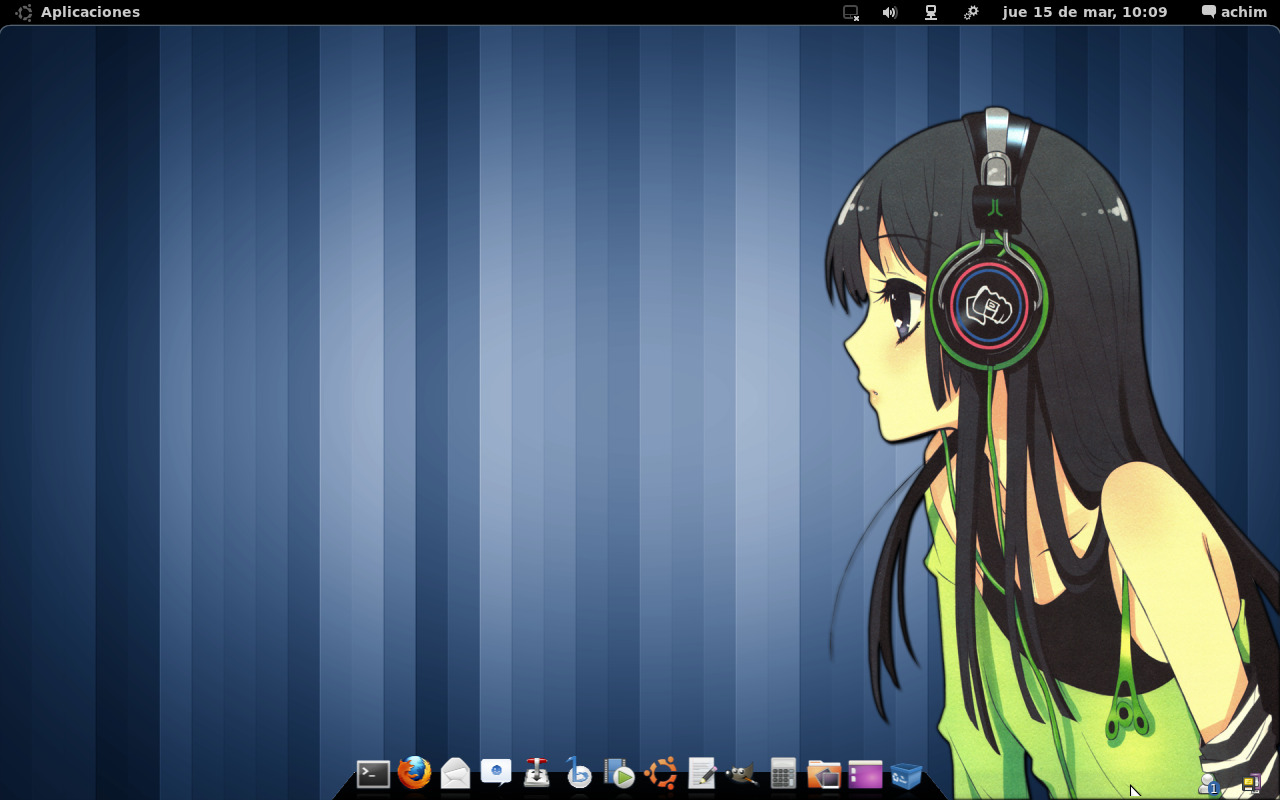The height and width of the screenshot is (800, 1280).
Task: Open the wired network icon
Action: coord(931,12)
